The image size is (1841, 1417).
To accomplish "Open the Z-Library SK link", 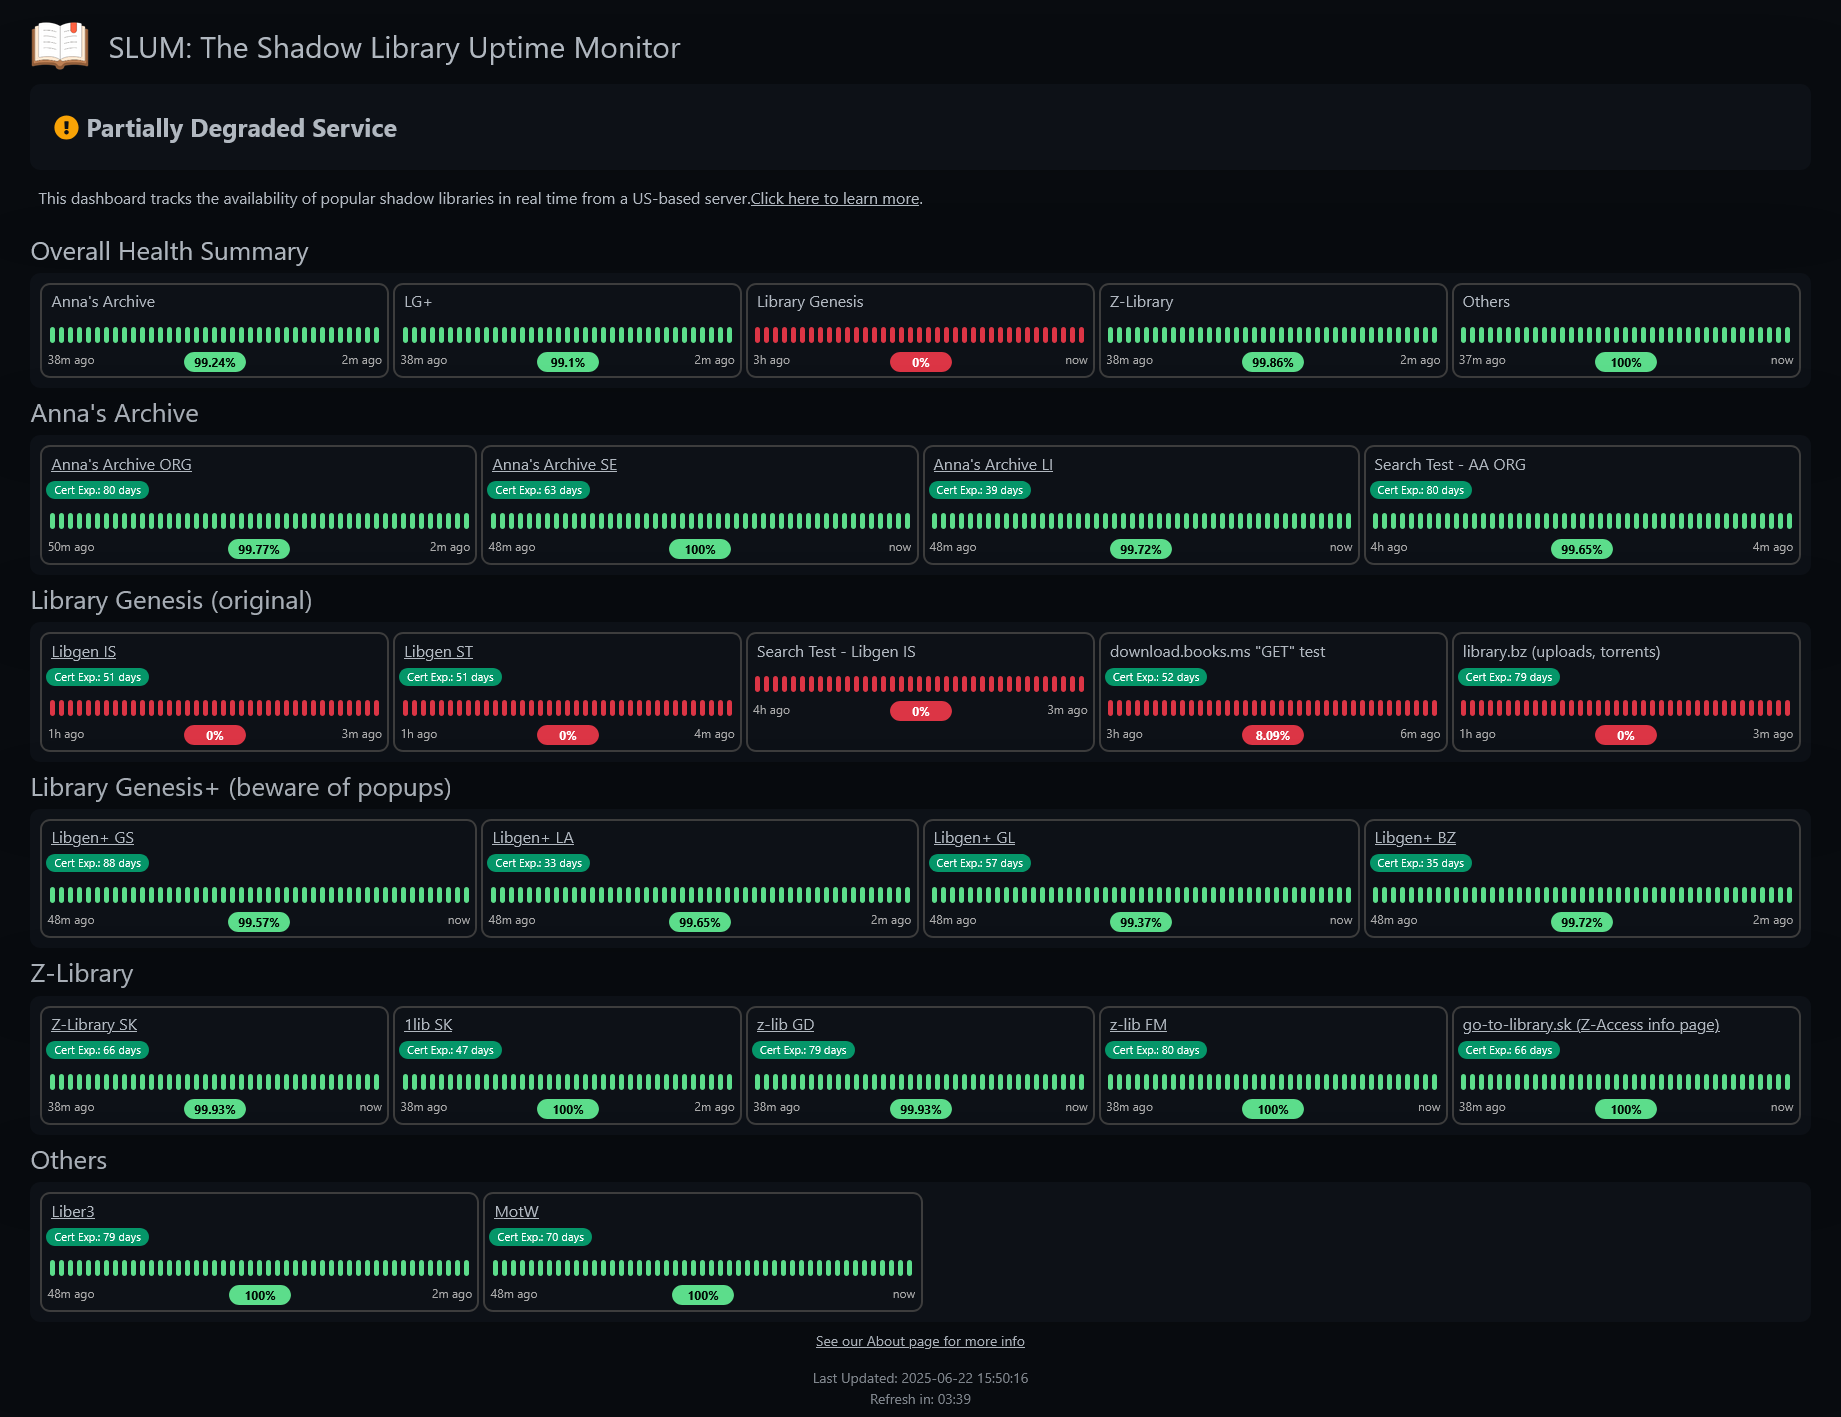I will click(x=94, y=1024).
